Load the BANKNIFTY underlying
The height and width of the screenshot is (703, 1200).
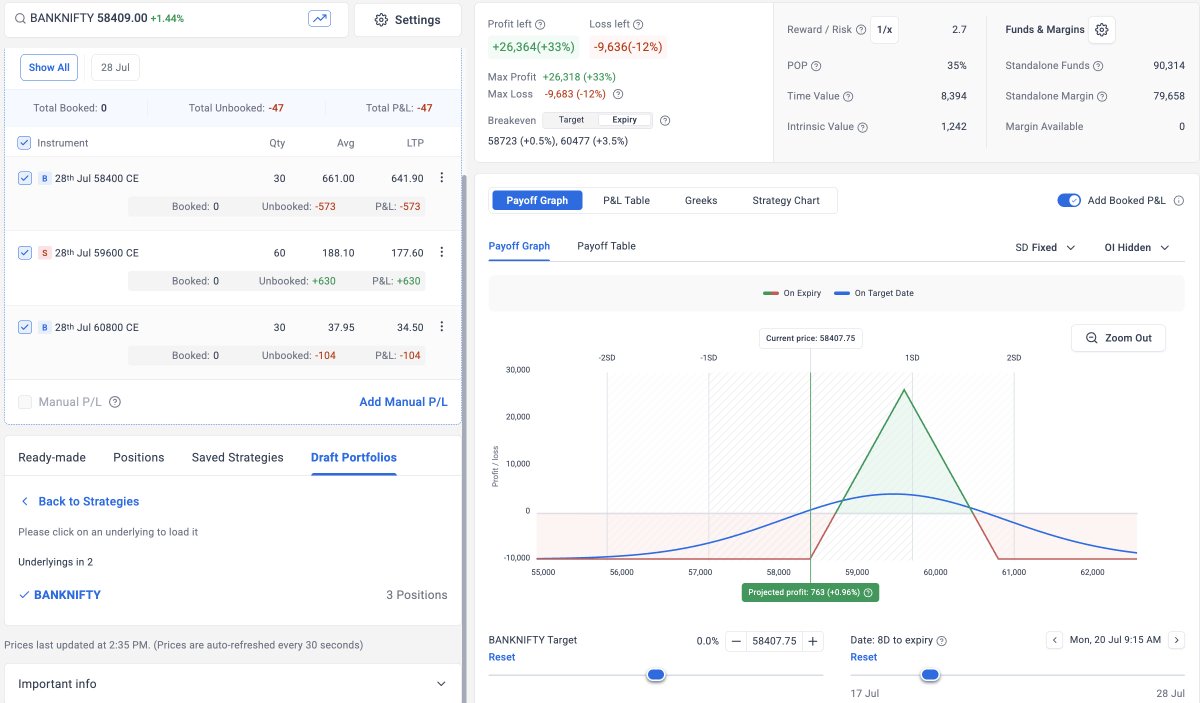pos(68,595)
